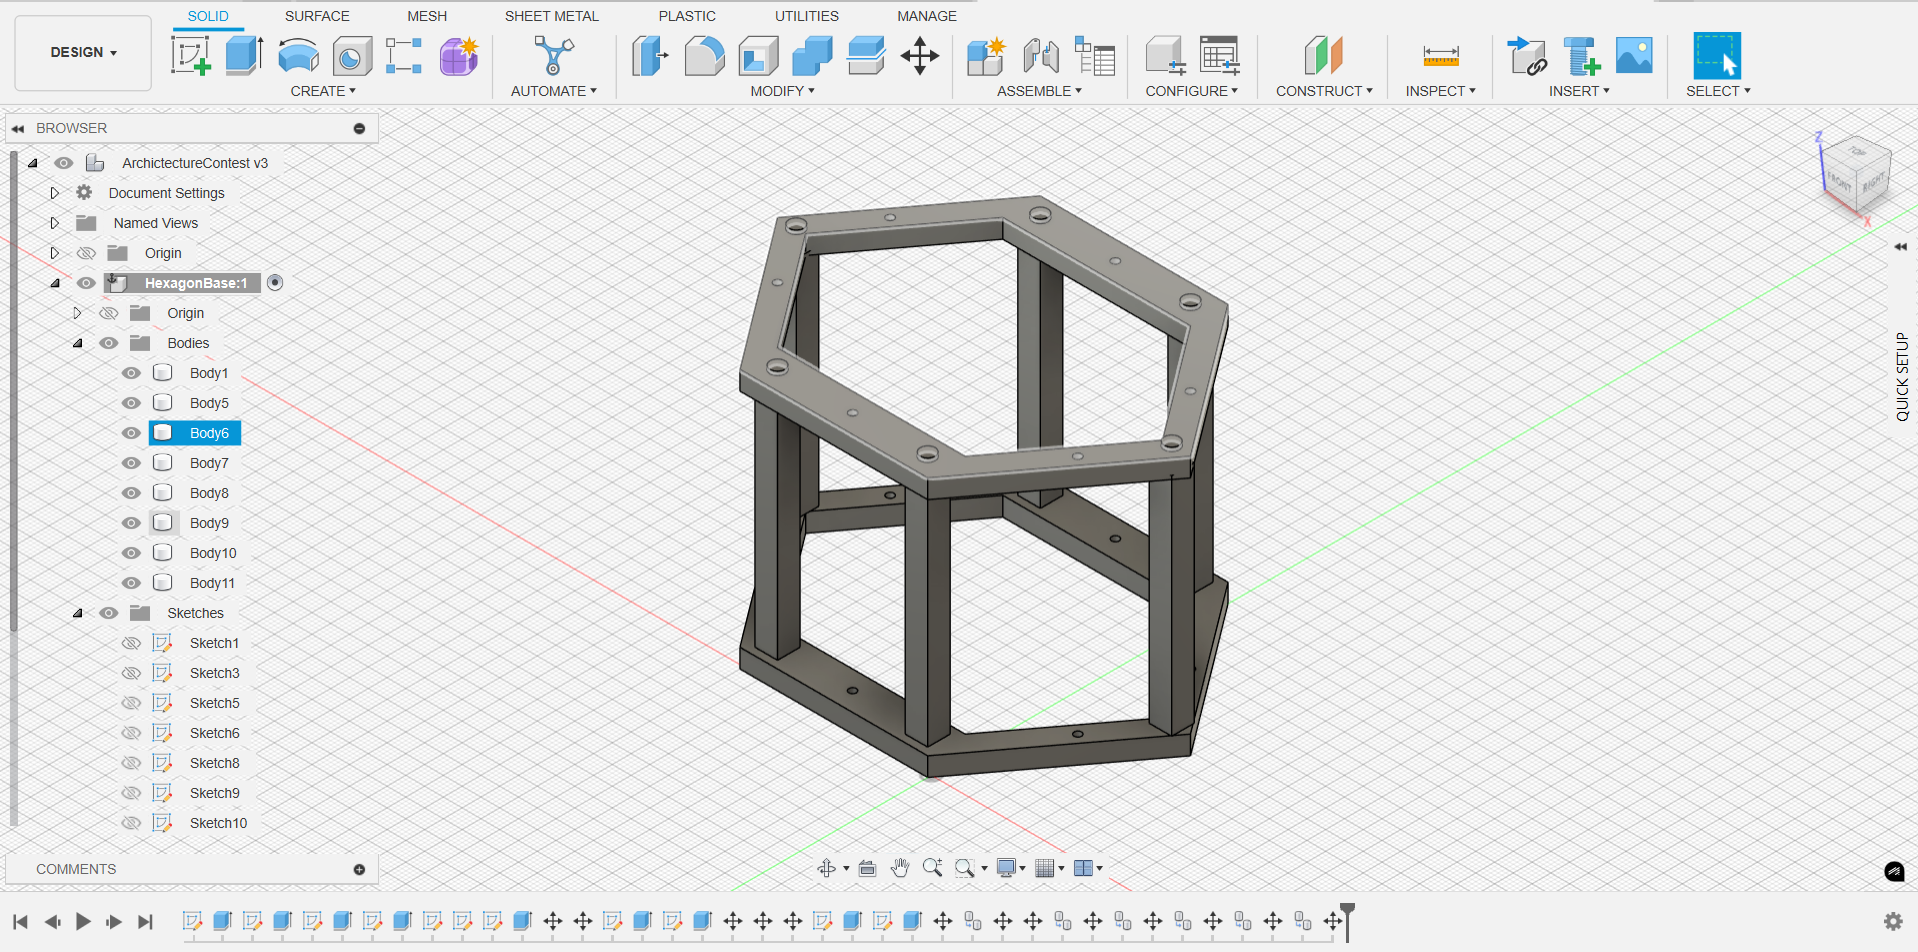Collapse the Sketches folder

pyautogui.click(x=77, y=613)
